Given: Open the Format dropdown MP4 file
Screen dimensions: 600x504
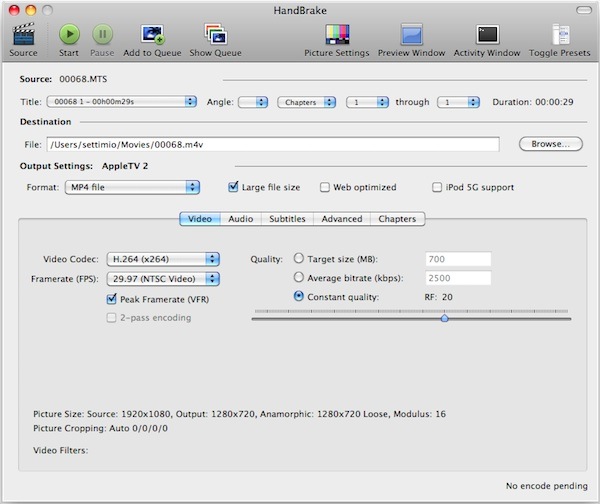Looking at the screenshot, I should click(x=132, y=187).
